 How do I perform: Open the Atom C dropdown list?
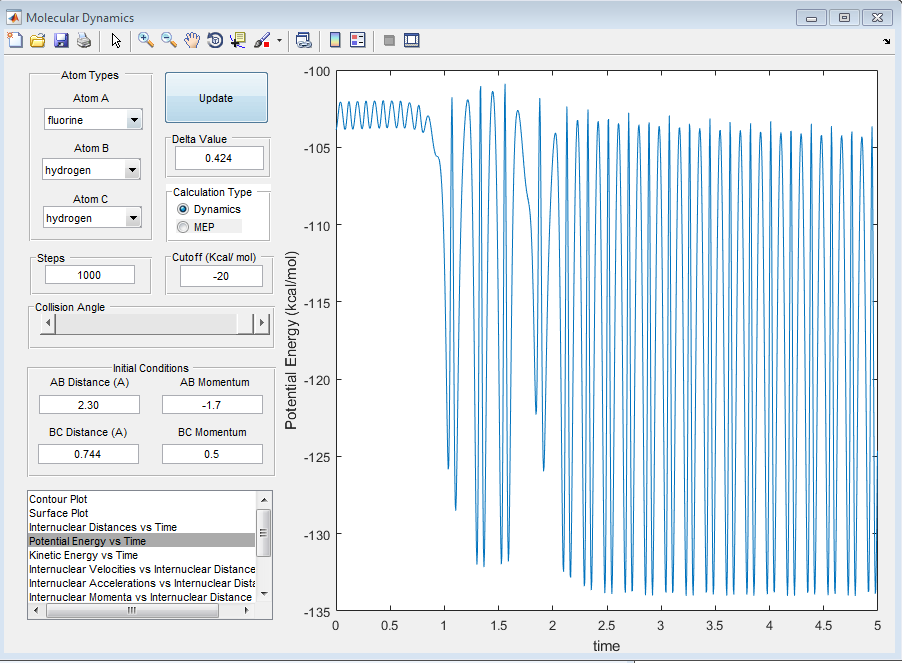pos(132,218)
